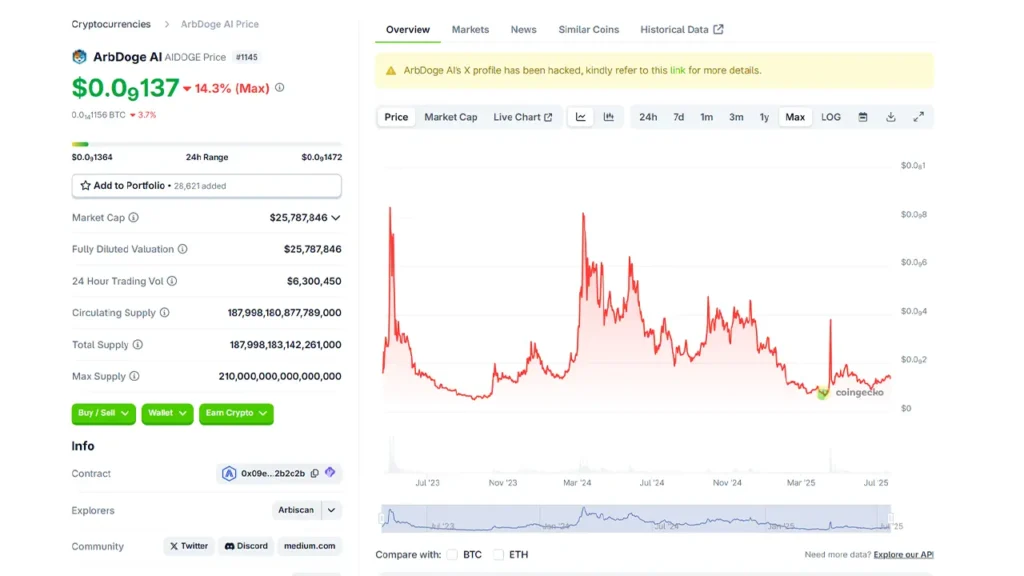Switch to the Similar Coins tab
Screen dimensions: 1024x576
click(588, 29)
